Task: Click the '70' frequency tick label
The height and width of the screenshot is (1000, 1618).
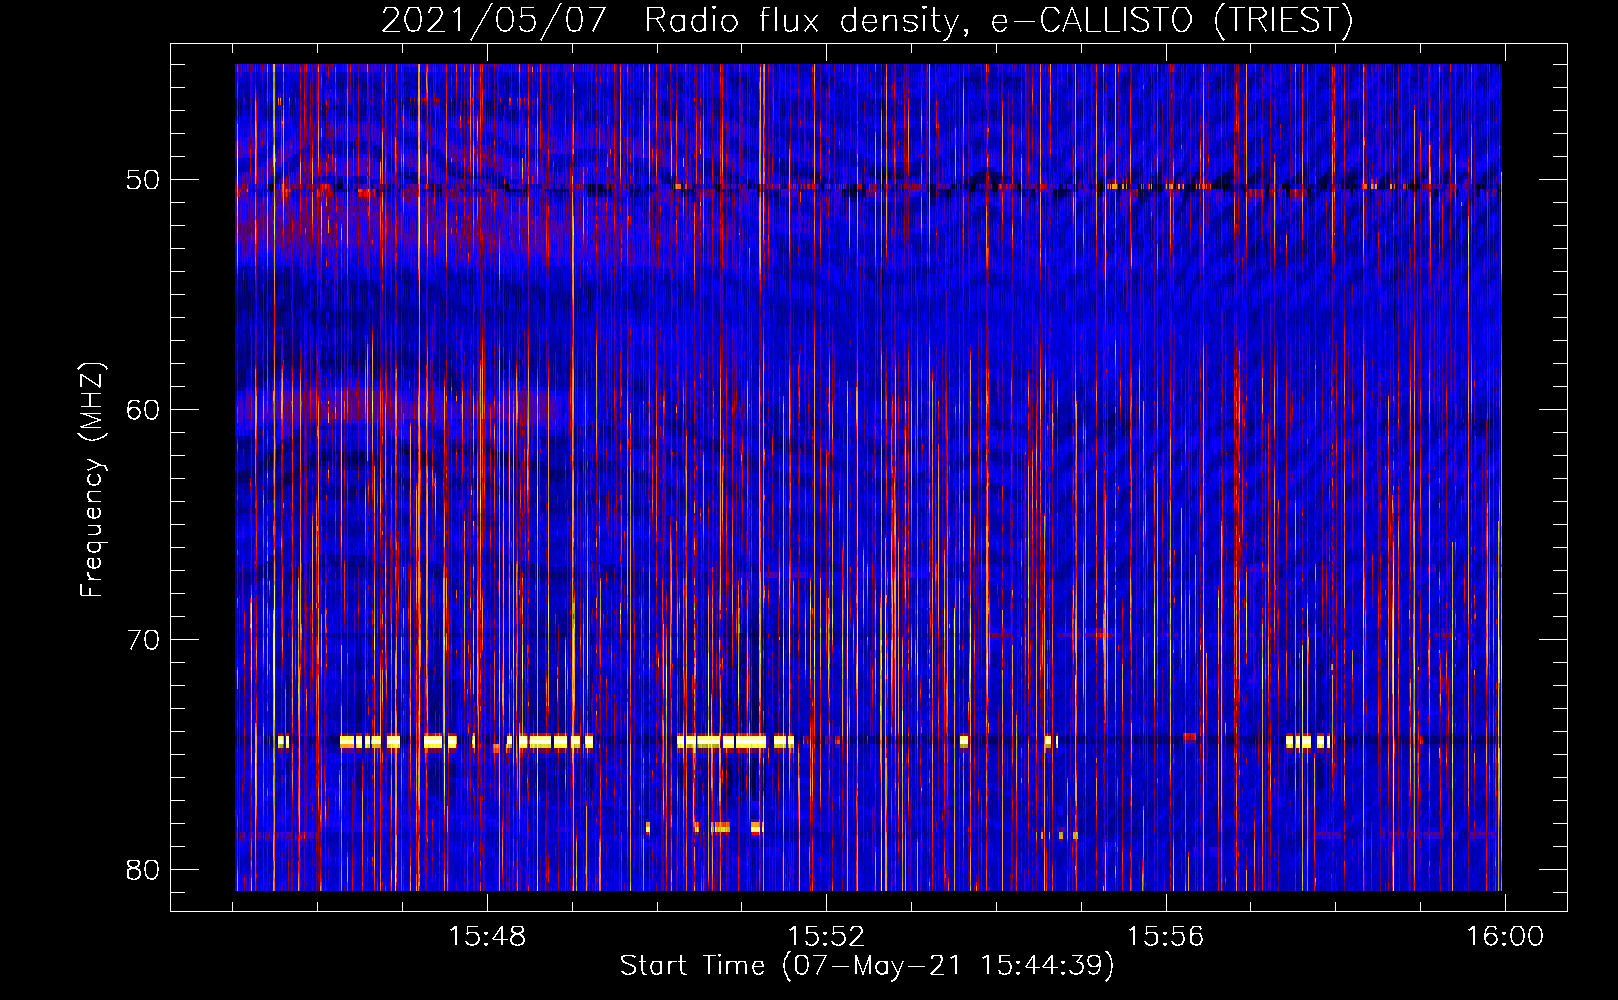Action: click(x=143, y=639)
